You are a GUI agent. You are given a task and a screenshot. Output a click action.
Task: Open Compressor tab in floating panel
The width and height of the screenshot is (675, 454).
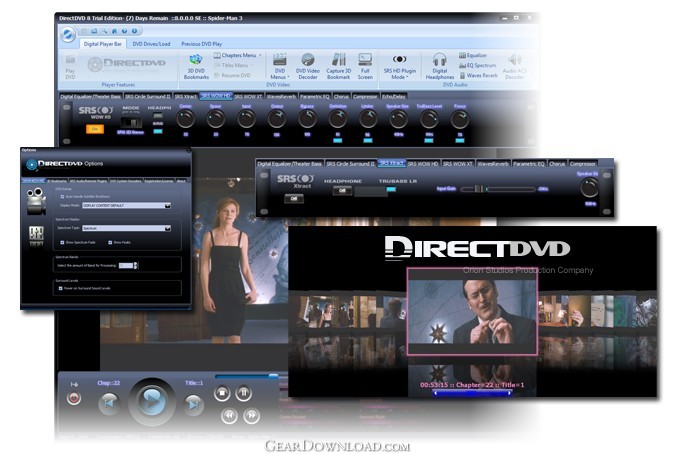point(582,164)
